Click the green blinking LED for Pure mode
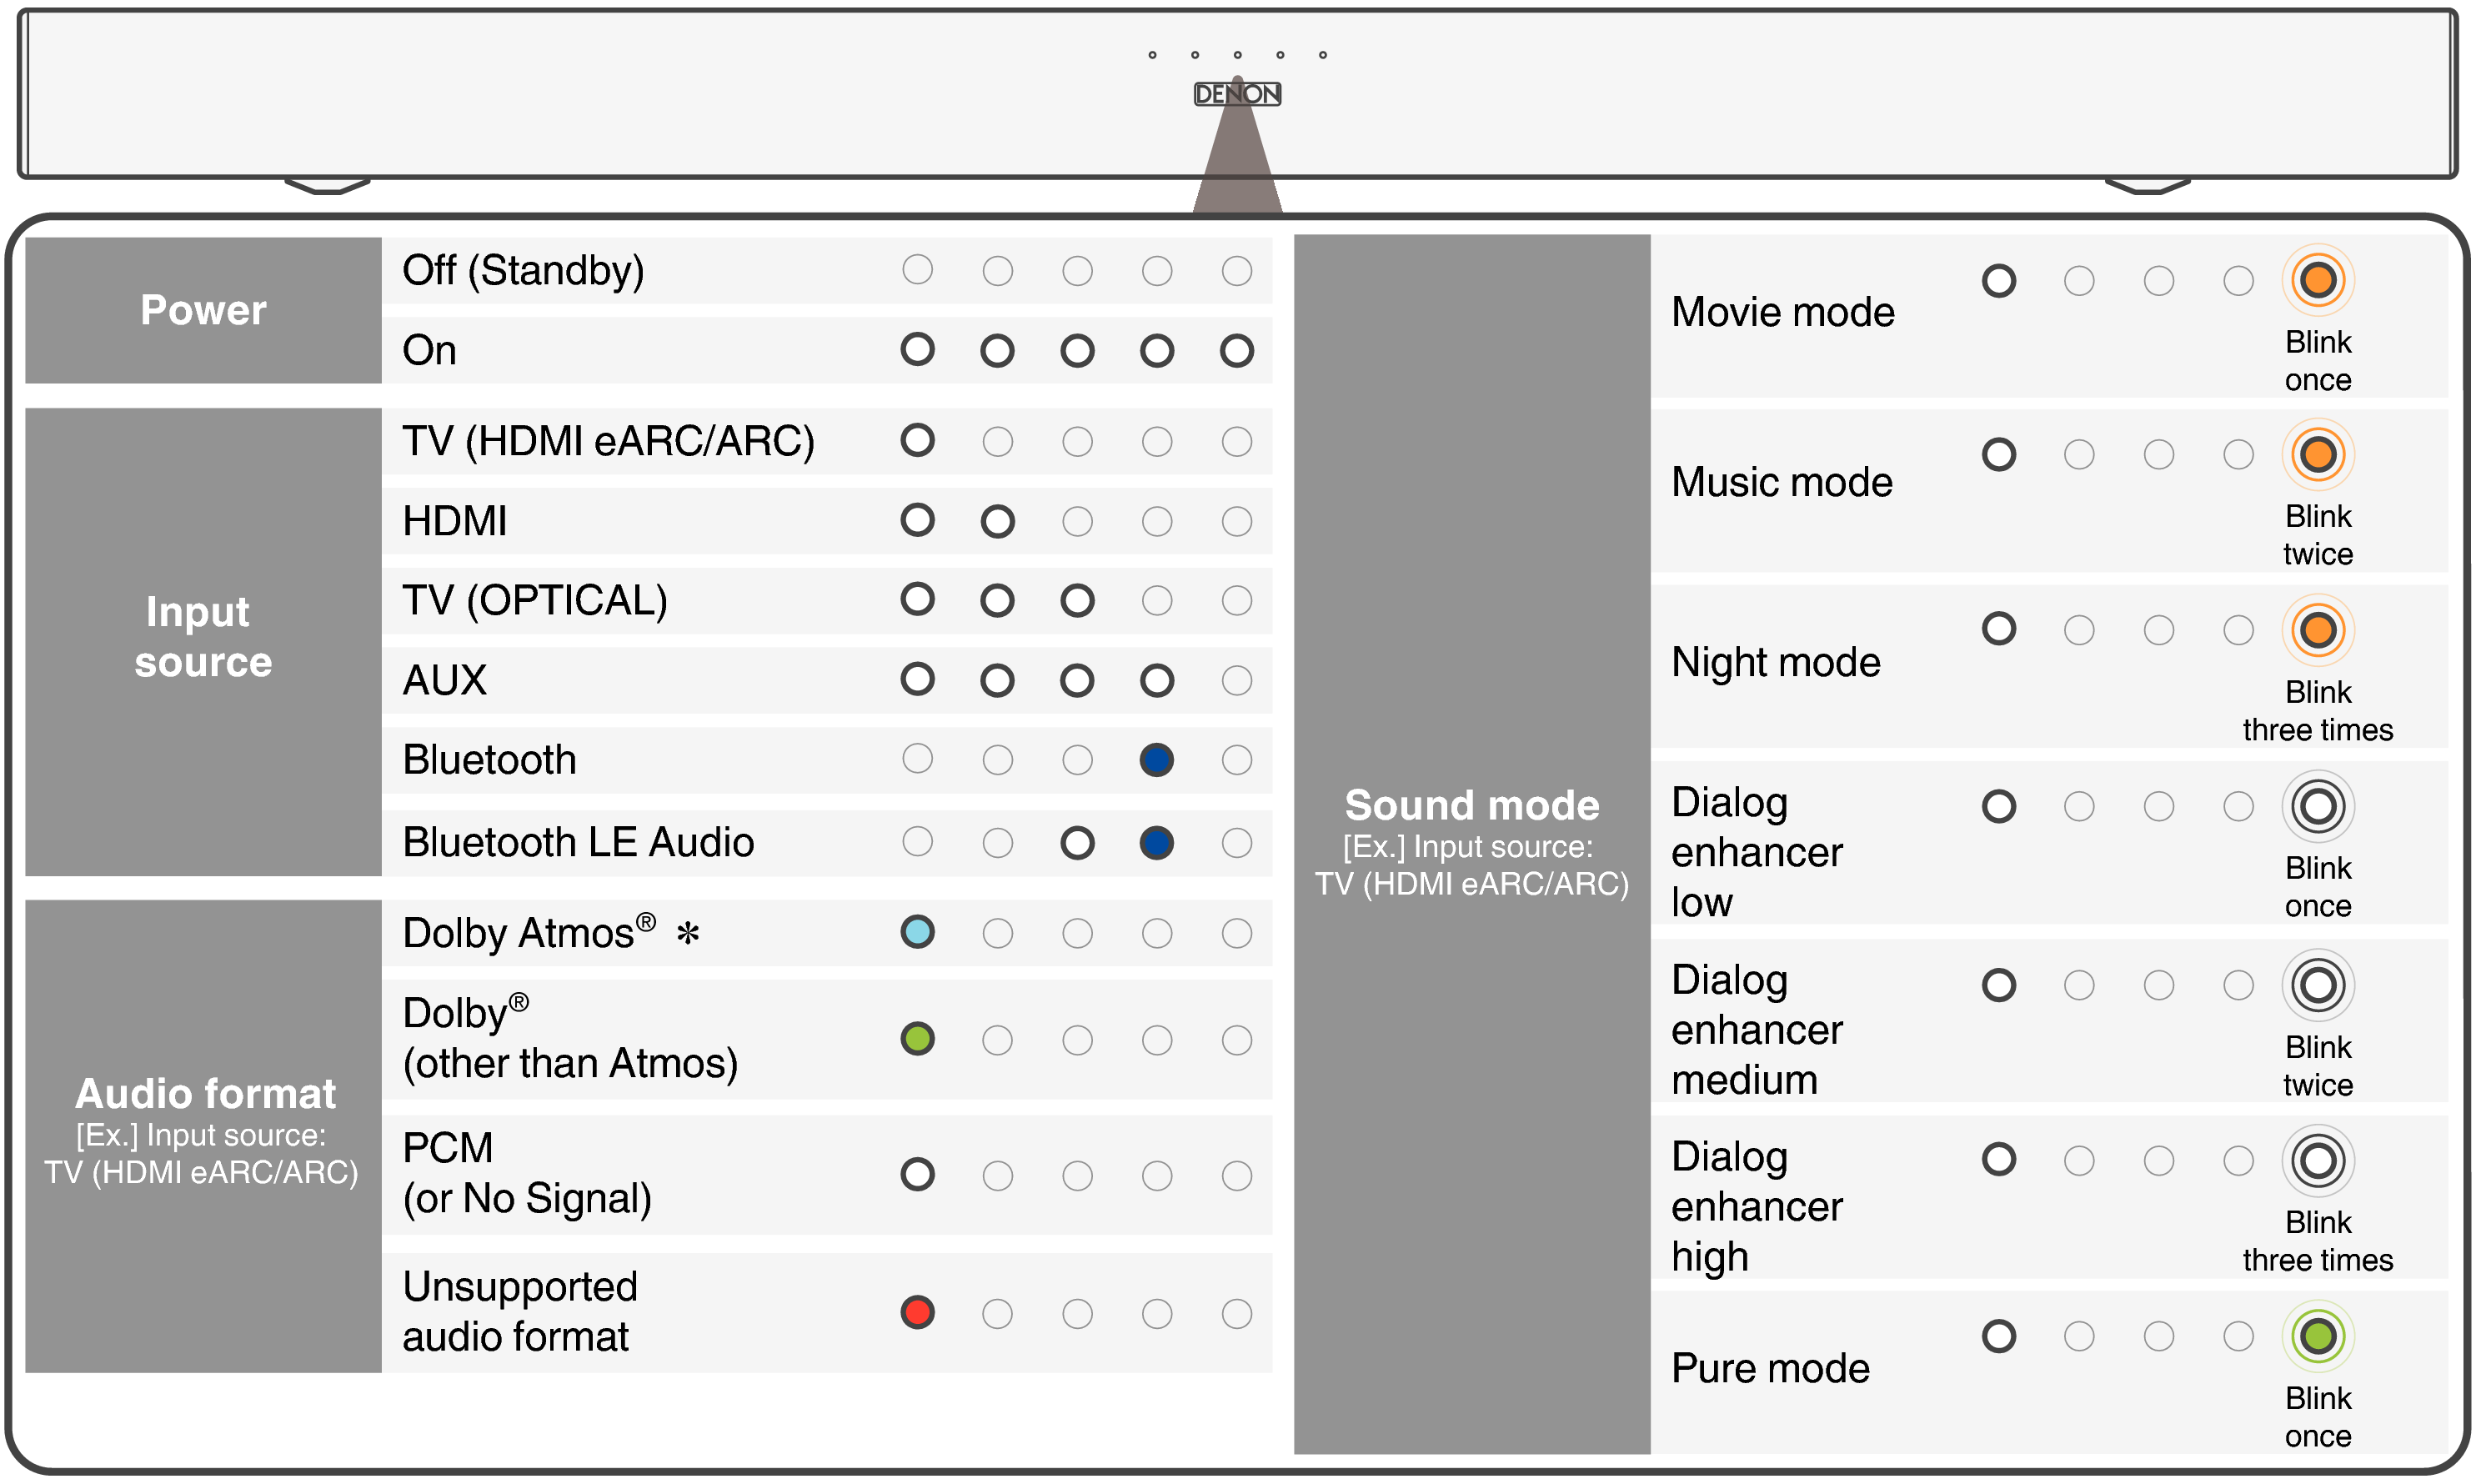The image size is (2476, 1484). [x=2317, y=1336]
